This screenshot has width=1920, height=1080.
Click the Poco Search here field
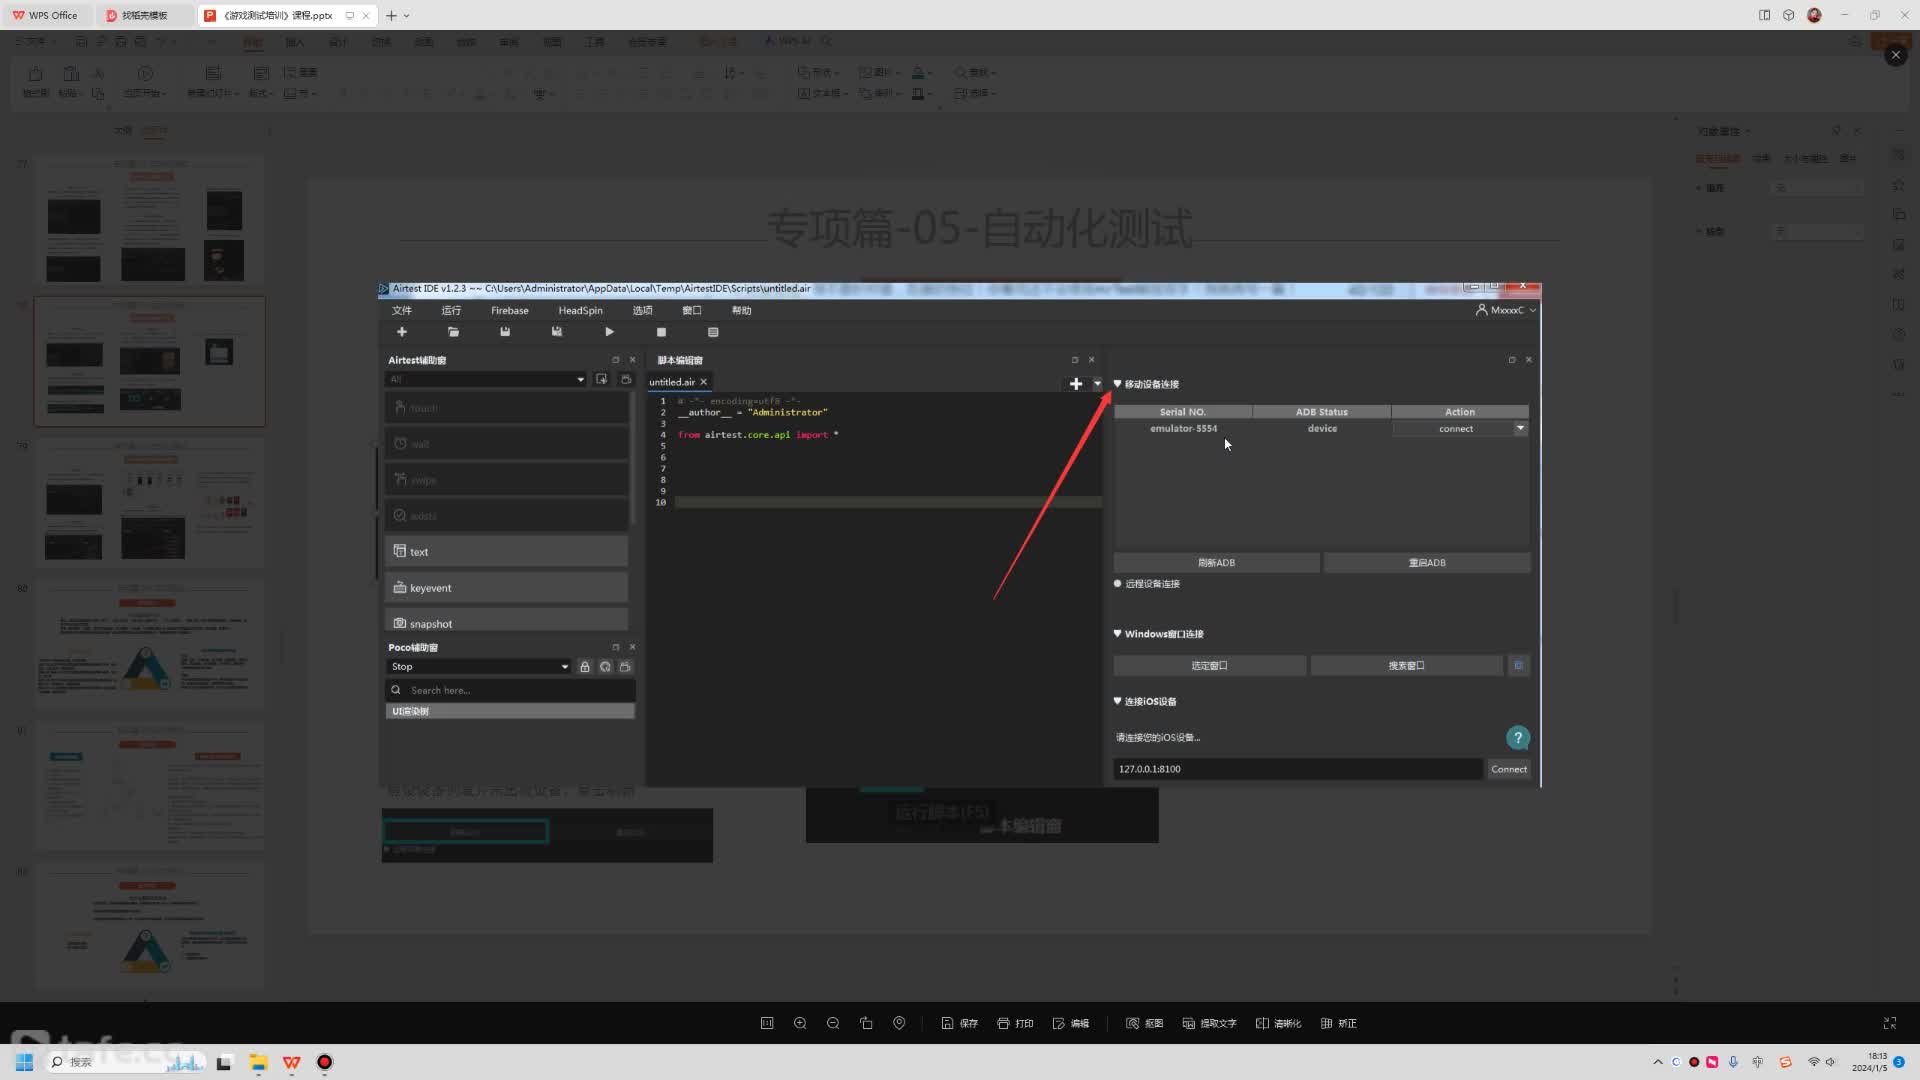[x=510, y=690]
